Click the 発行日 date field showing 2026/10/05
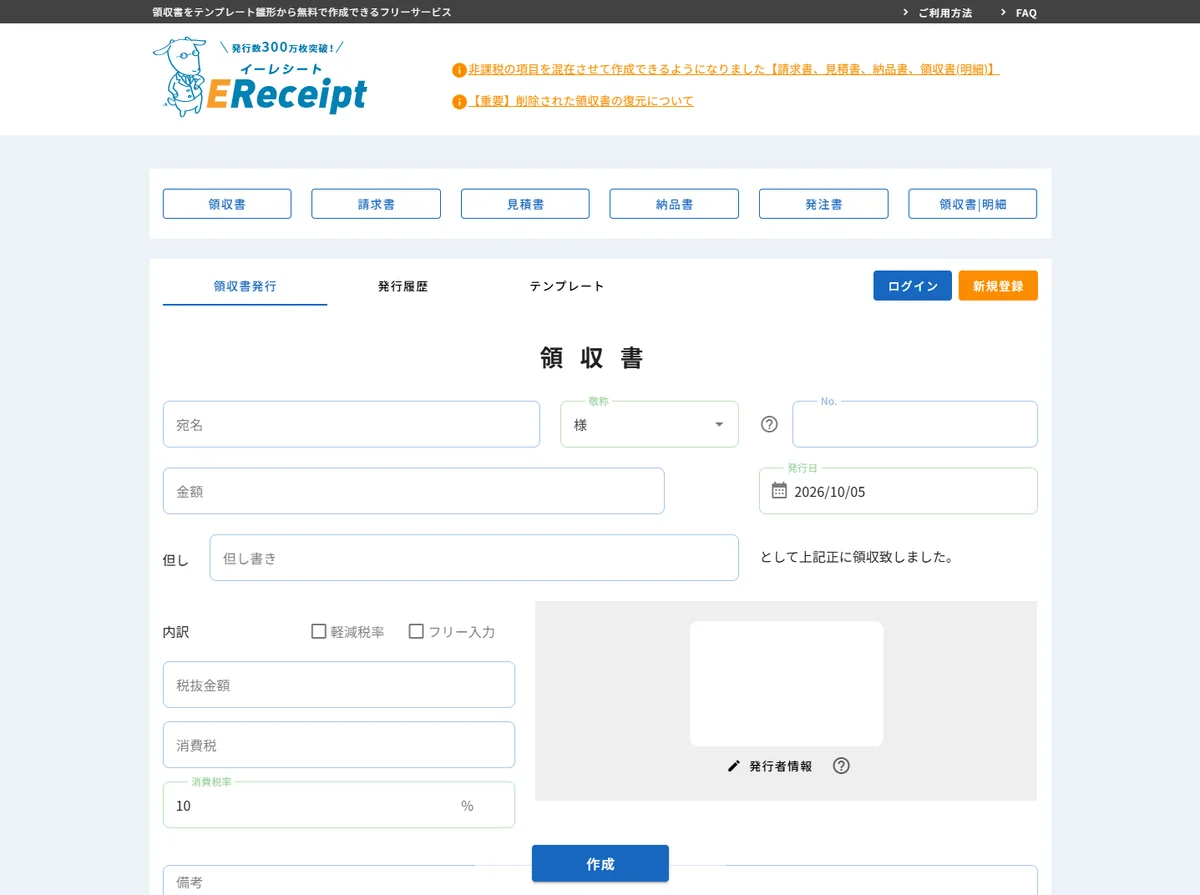 tap(898, 491)
